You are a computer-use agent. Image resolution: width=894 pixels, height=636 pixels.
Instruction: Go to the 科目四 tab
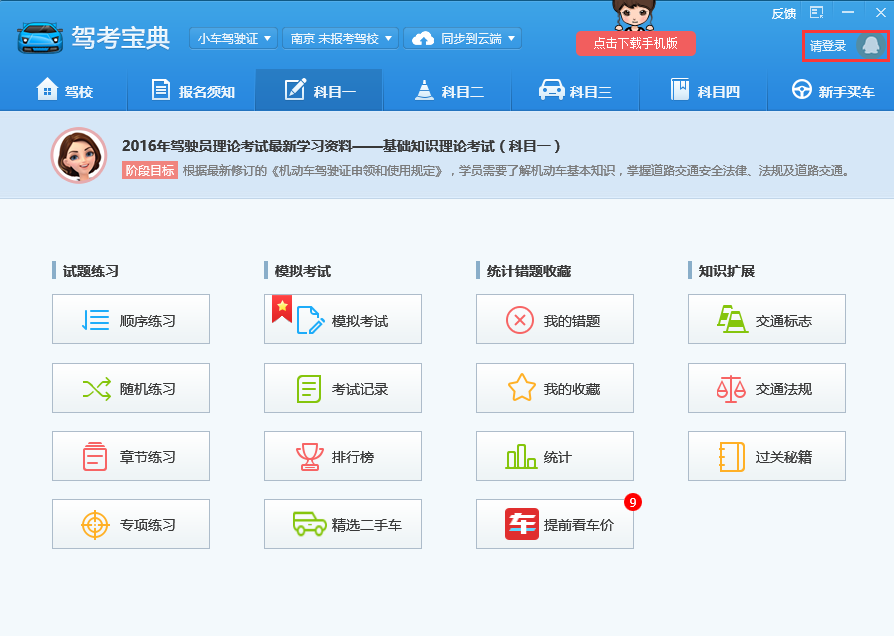[x=704, y=90]
